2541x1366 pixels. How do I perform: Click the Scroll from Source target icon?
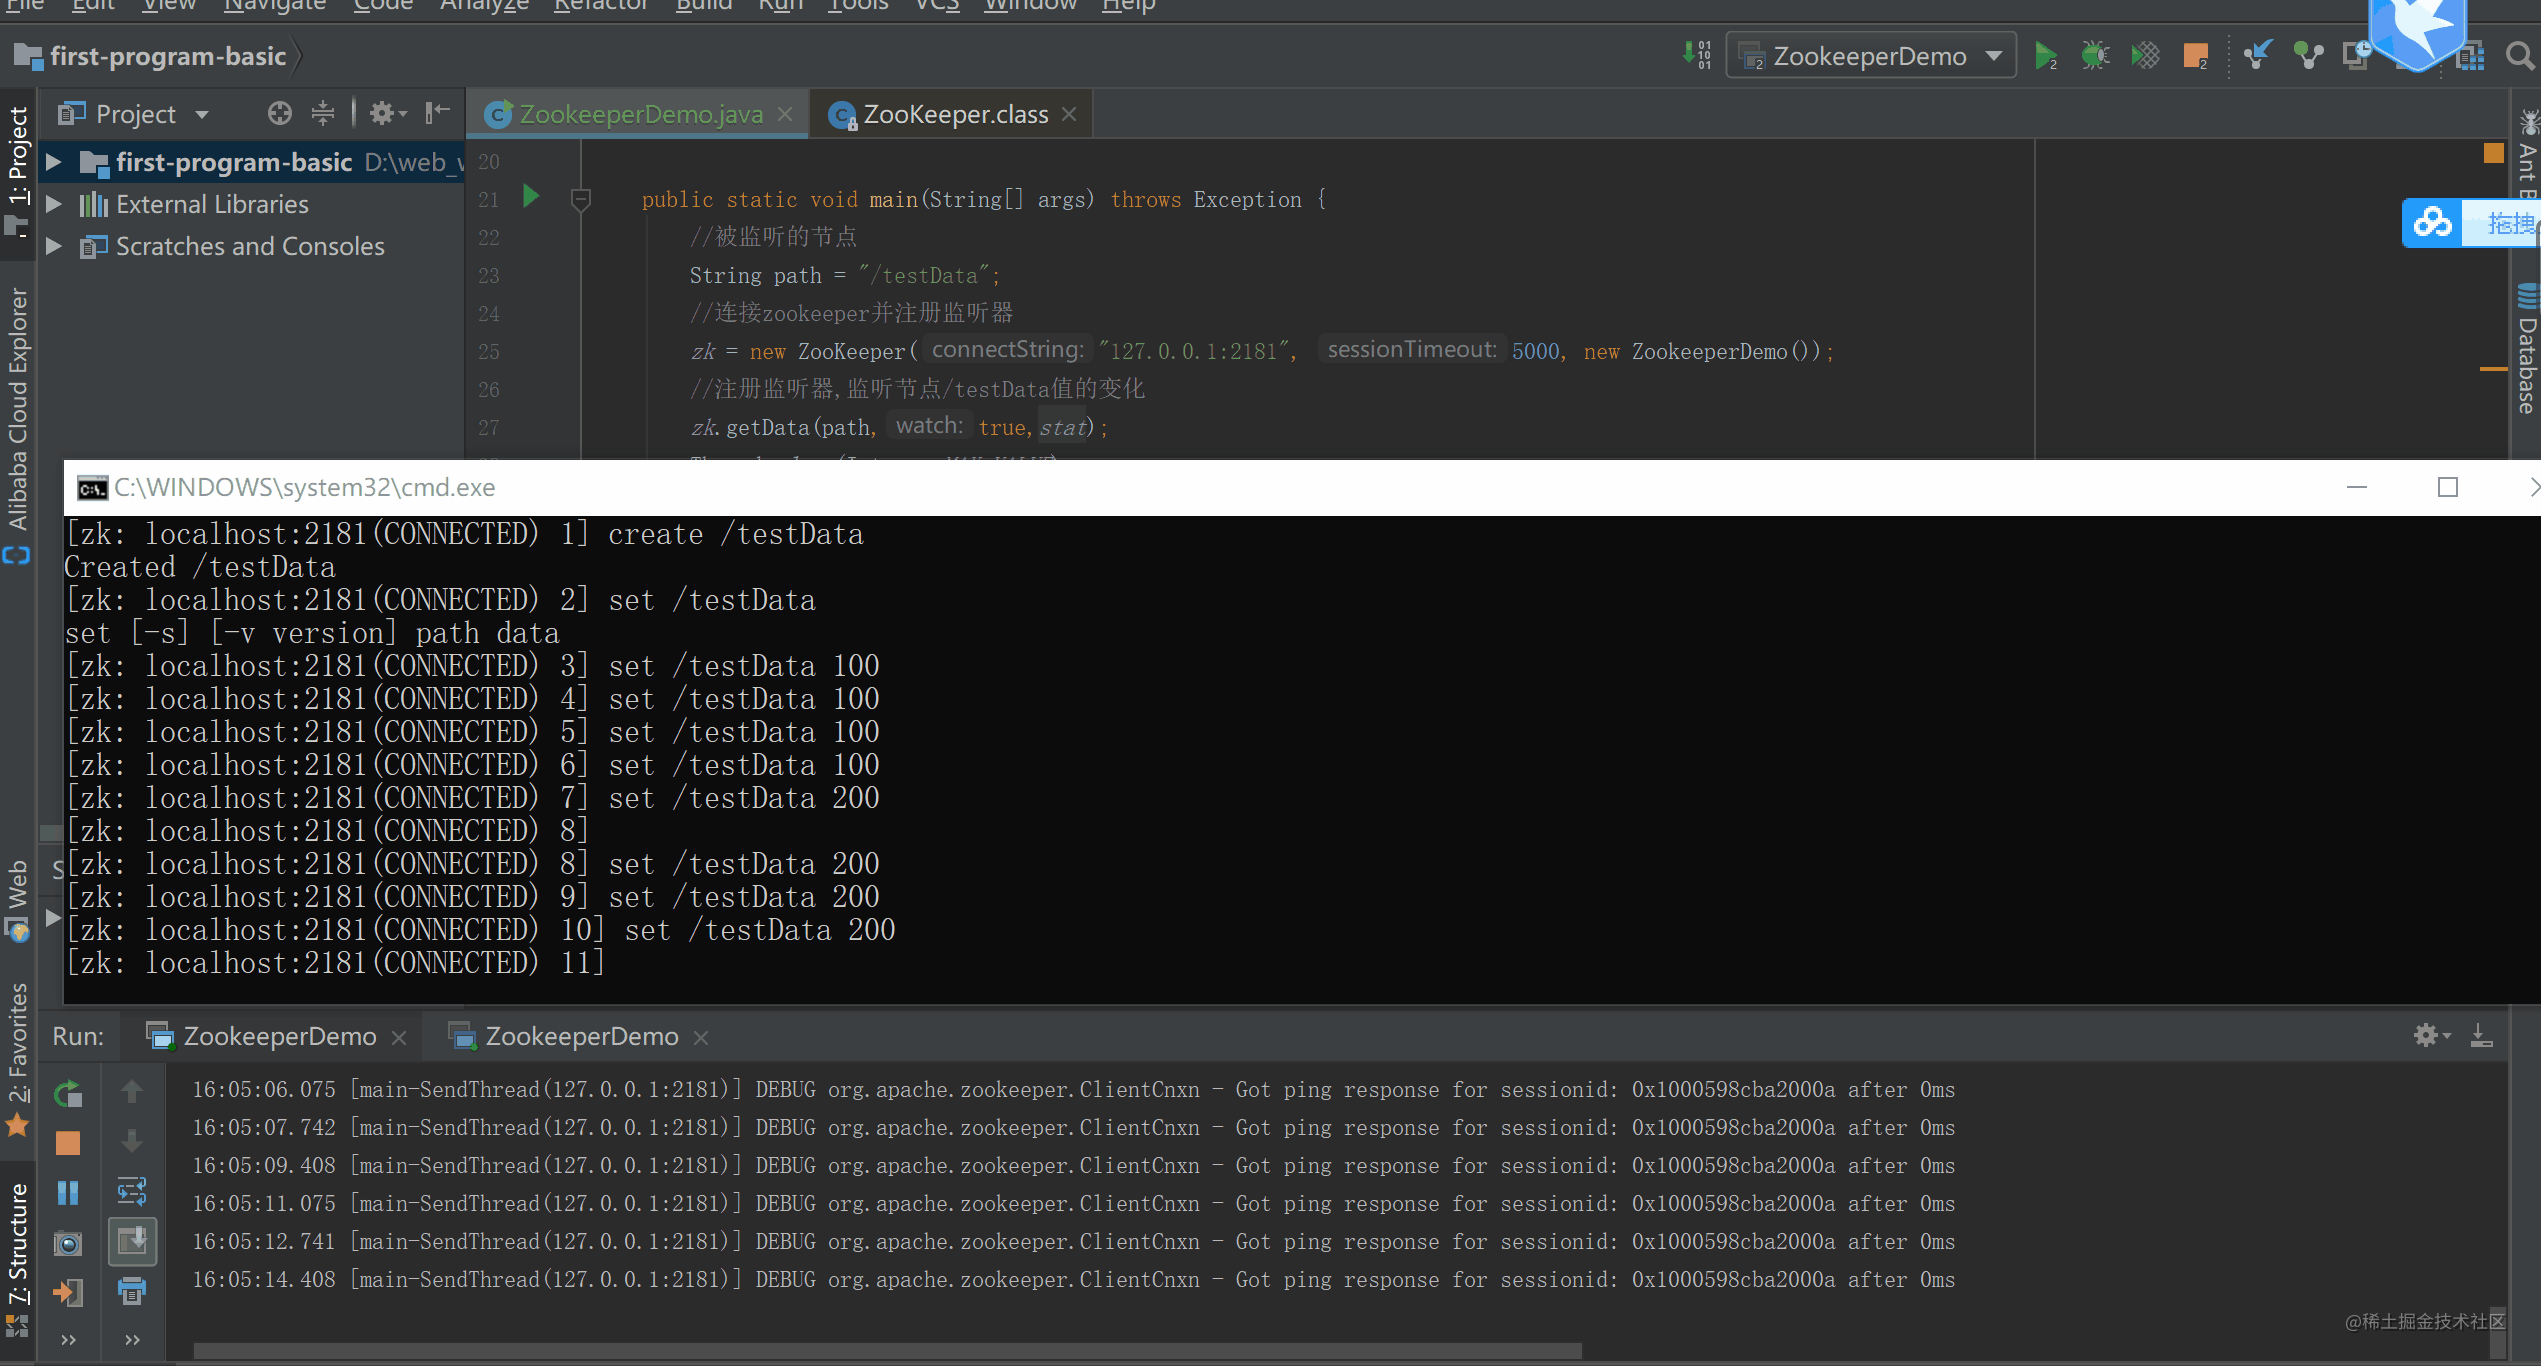pyautogui.click(x=279, y=113)
